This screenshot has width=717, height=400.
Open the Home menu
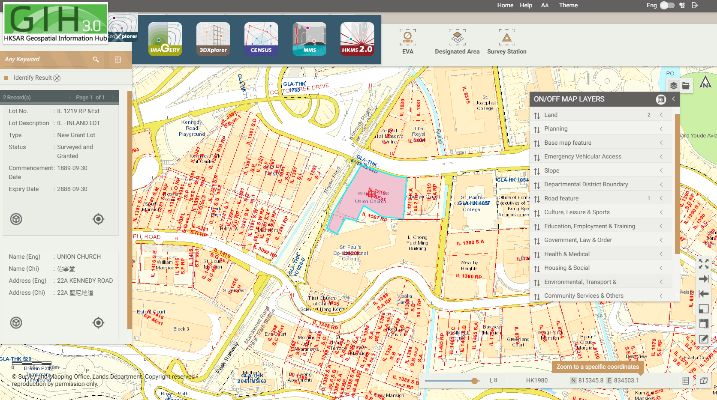[505, 5]
